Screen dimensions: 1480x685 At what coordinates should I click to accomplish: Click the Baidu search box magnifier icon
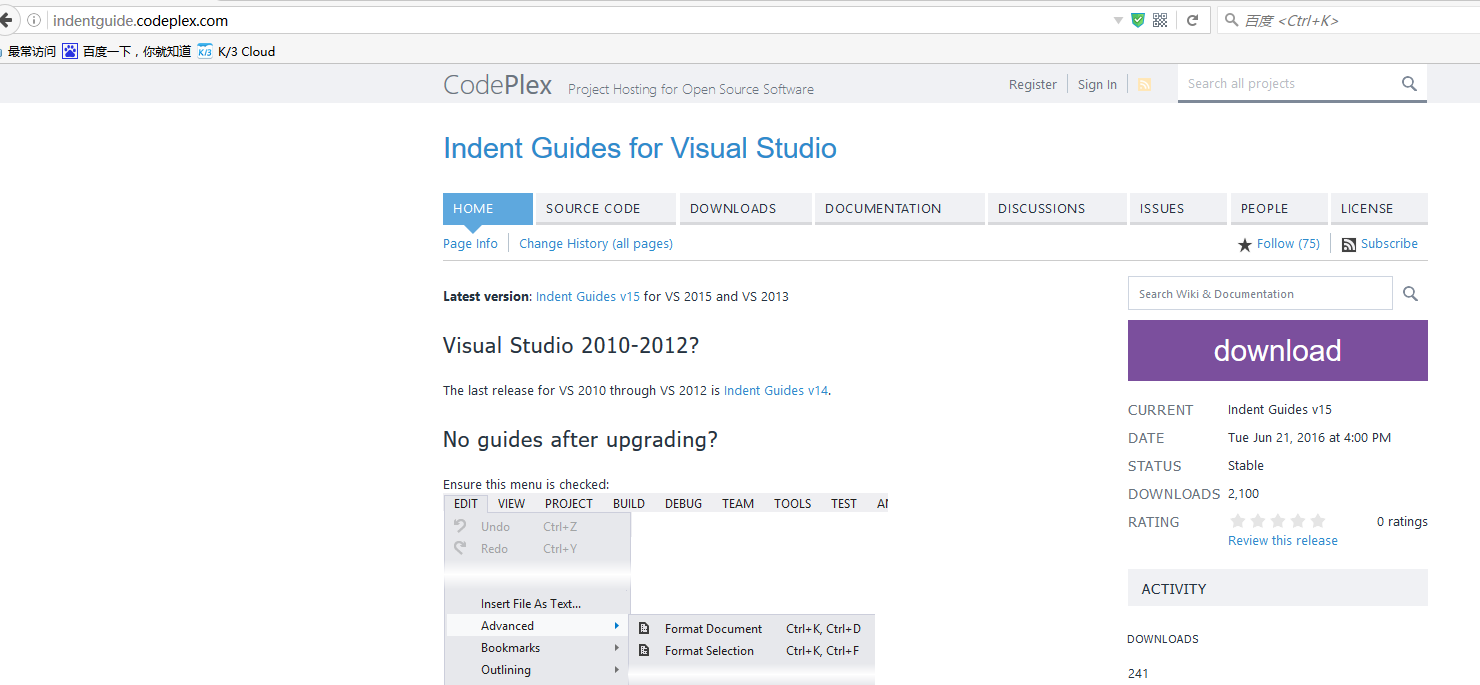tap(1230, 20)
